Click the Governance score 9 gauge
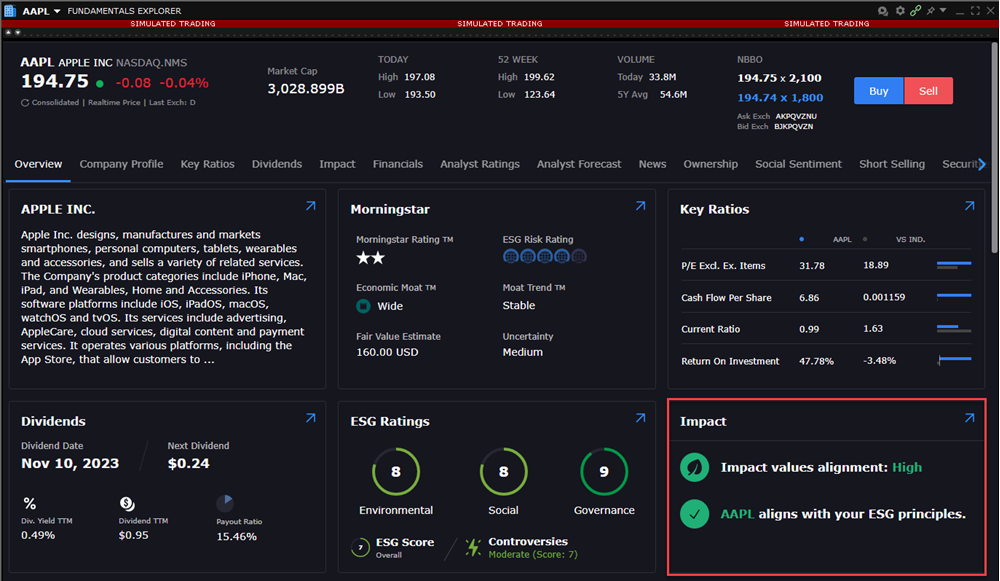The image size is (1000, 581). pos(604,472)
